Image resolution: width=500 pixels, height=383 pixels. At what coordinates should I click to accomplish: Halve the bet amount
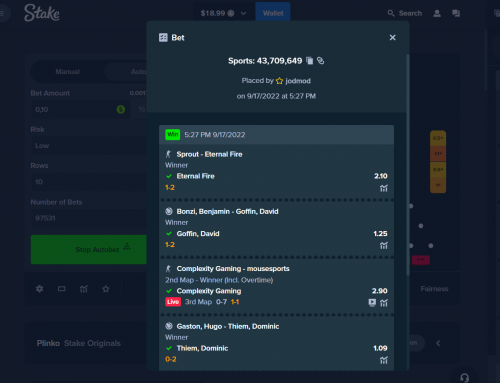pos(141,110)
